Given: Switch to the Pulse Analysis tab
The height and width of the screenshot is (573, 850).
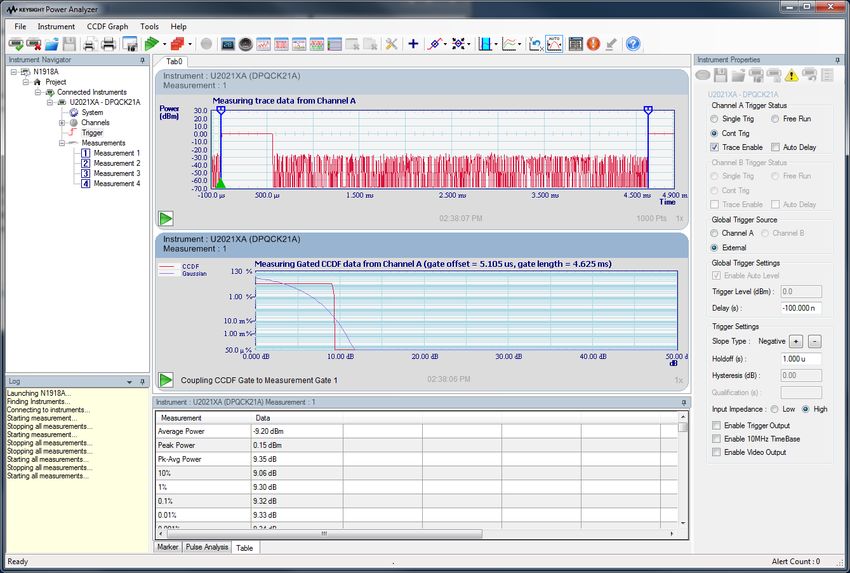Looking at the screenshot, I should (x=207, y=548).
